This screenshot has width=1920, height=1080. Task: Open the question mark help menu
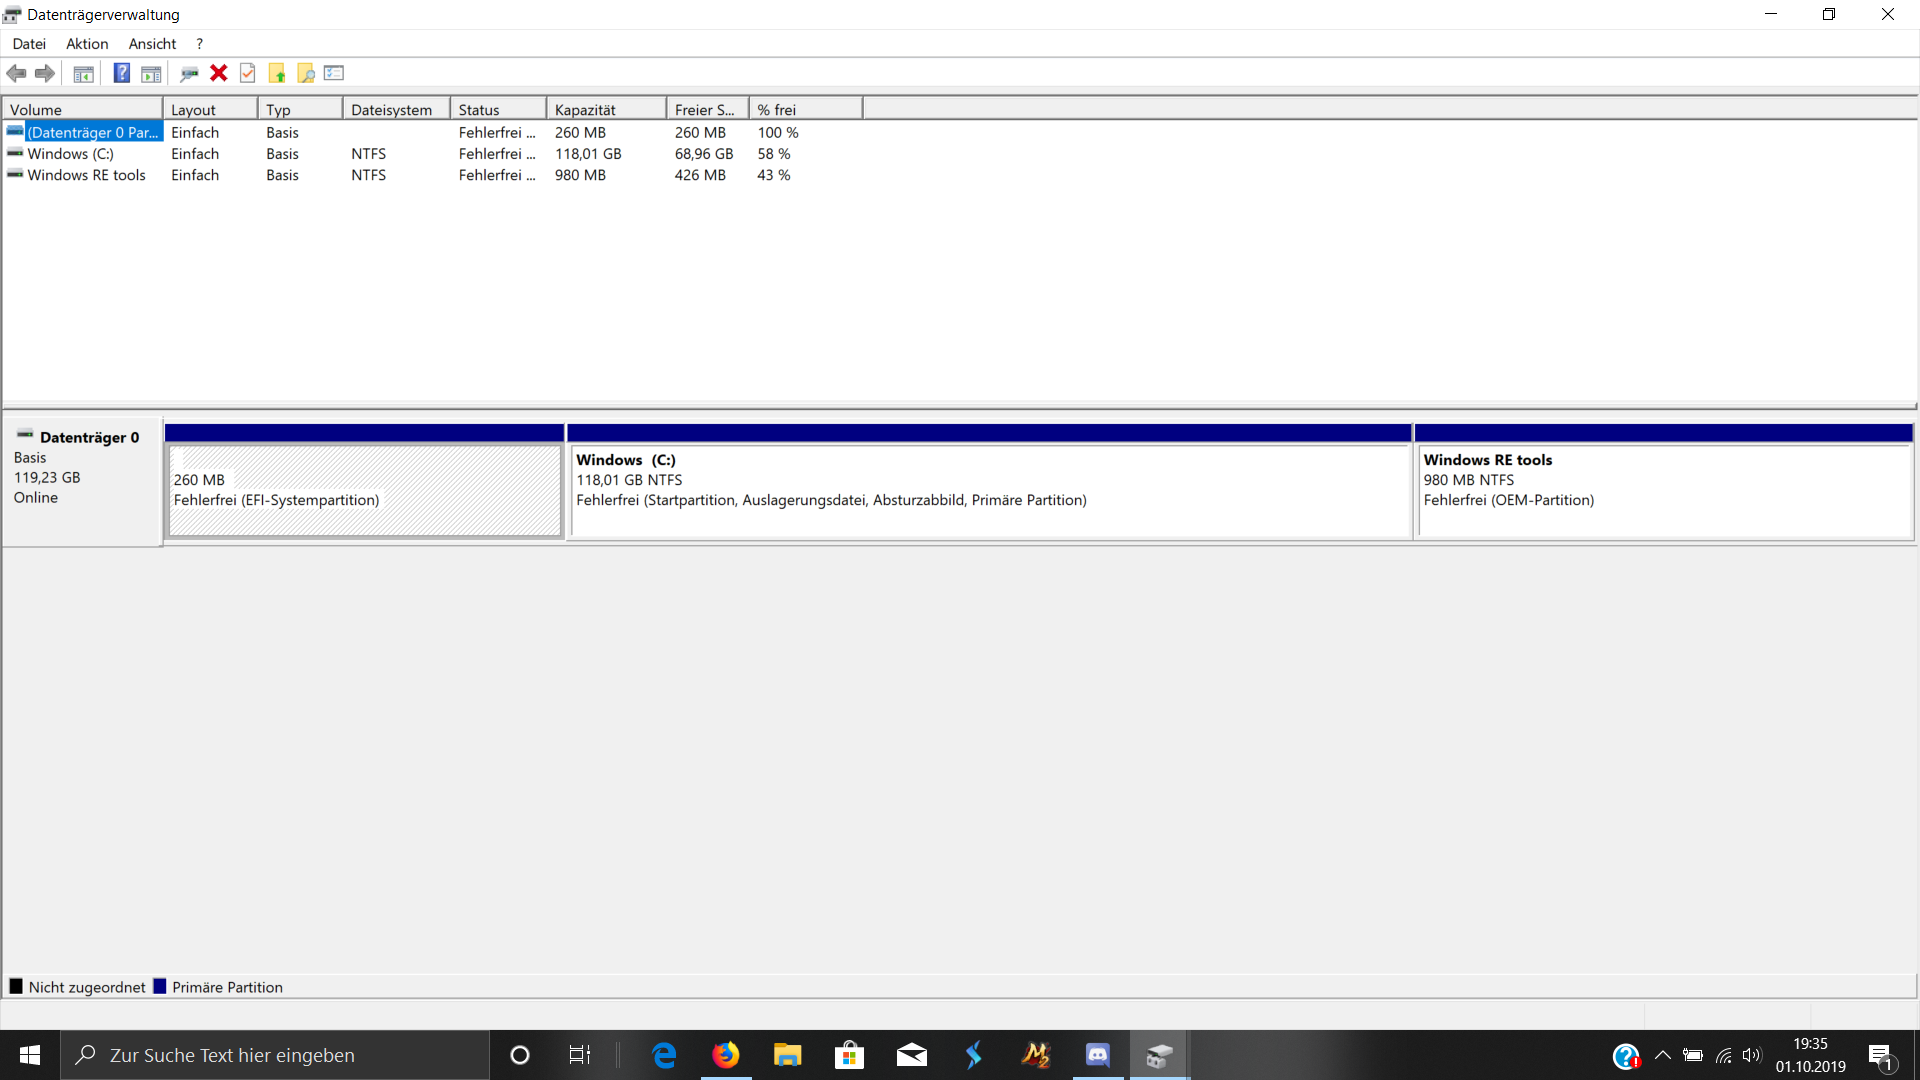pos(200,44)
